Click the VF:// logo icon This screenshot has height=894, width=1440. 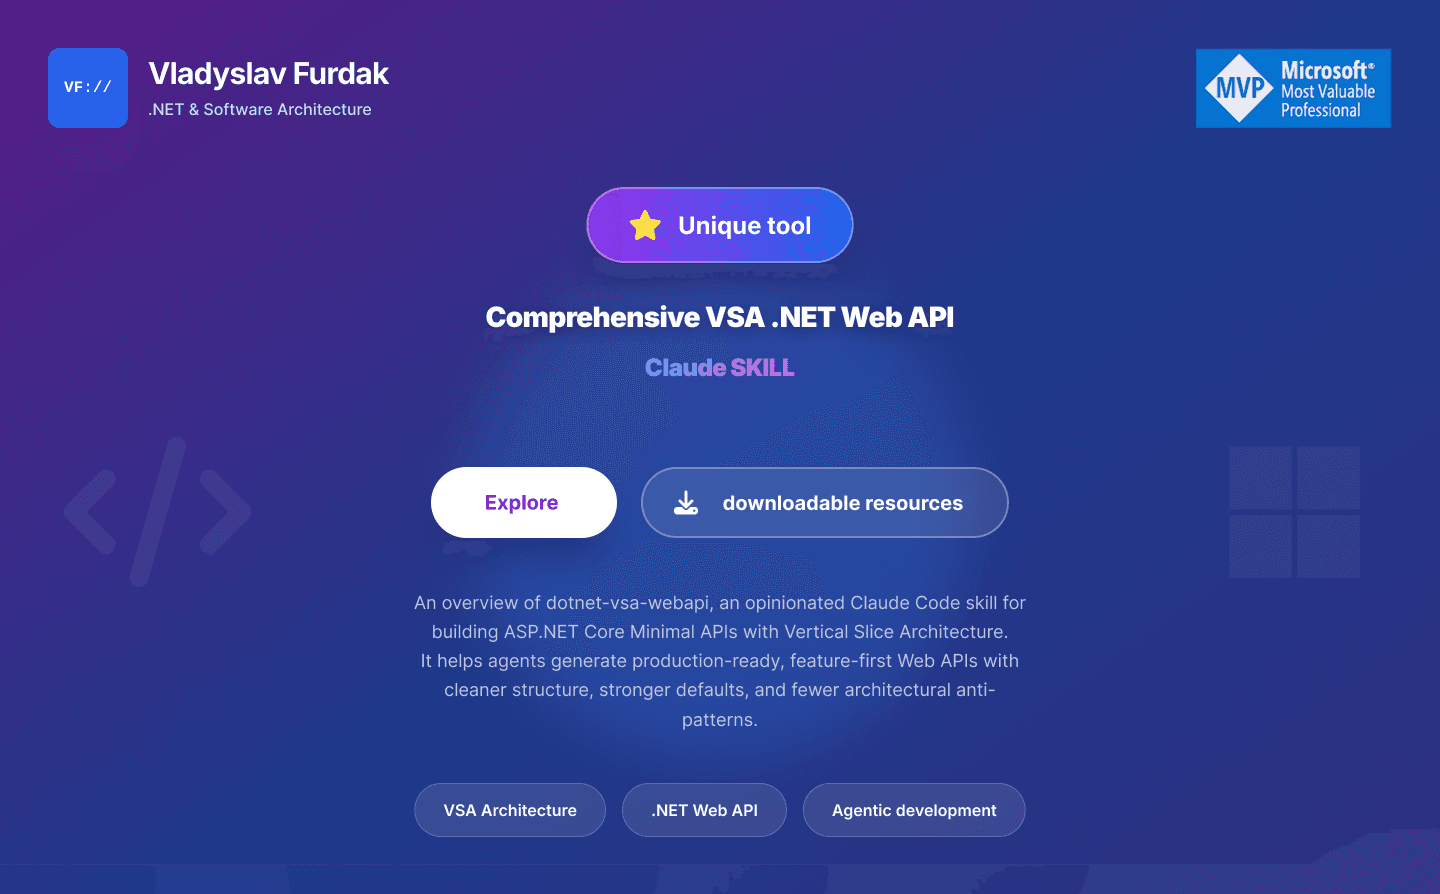(88, 88)
